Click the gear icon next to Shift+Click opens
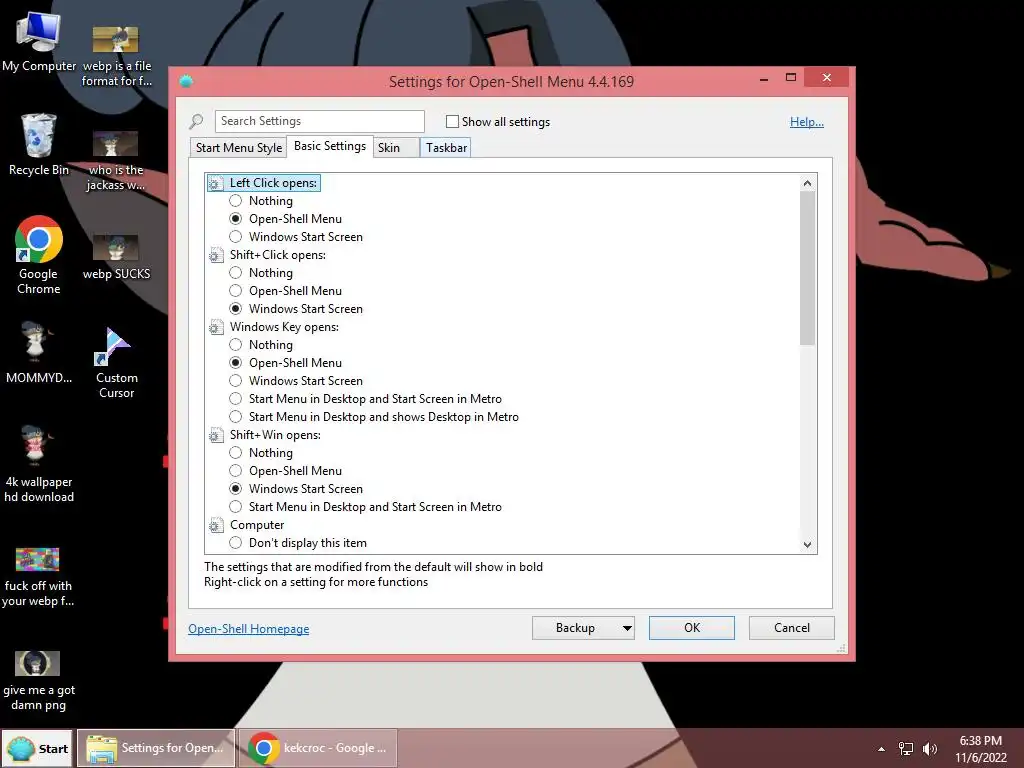The height and width of the screenshot is (768, 1024). (216, 255)
